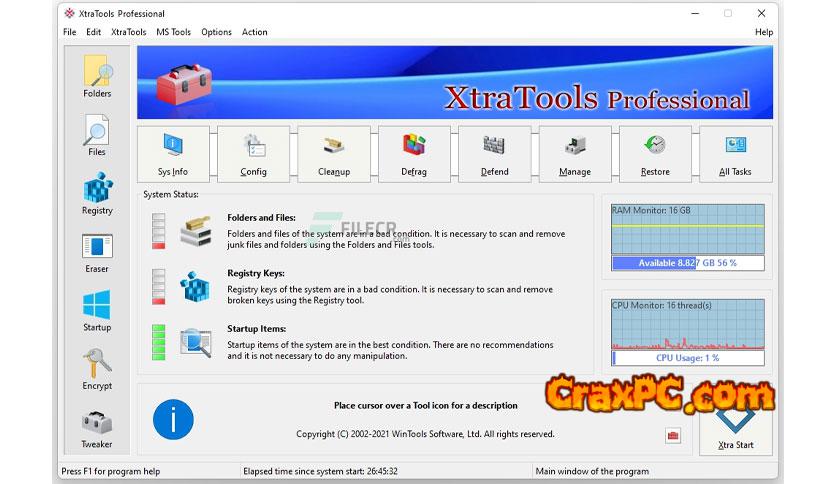Image resolution: width=836 pixels, height=484 pixels.
Task: Open the Folders scanner tool
Action: (97, 76)
